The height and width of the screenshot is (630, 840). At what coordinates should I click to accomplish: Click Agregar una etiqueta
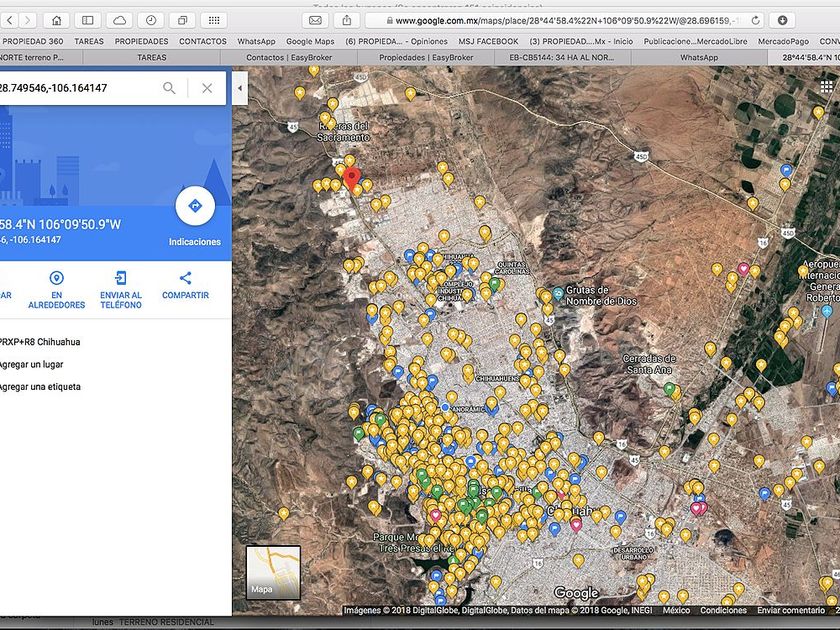click(40, 387)
